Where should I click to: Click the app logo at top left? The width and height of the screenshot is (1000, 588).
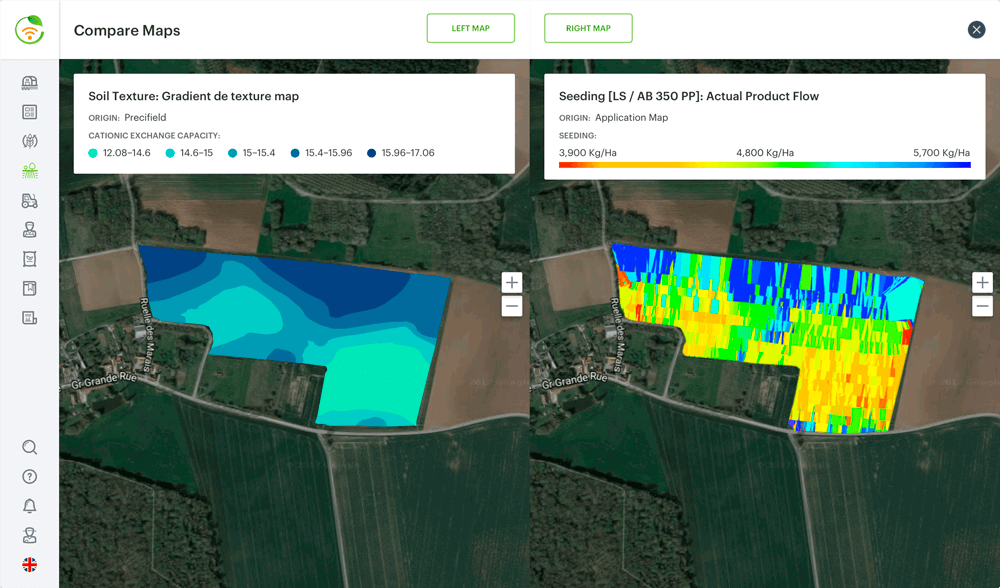(x=29, y=30)
